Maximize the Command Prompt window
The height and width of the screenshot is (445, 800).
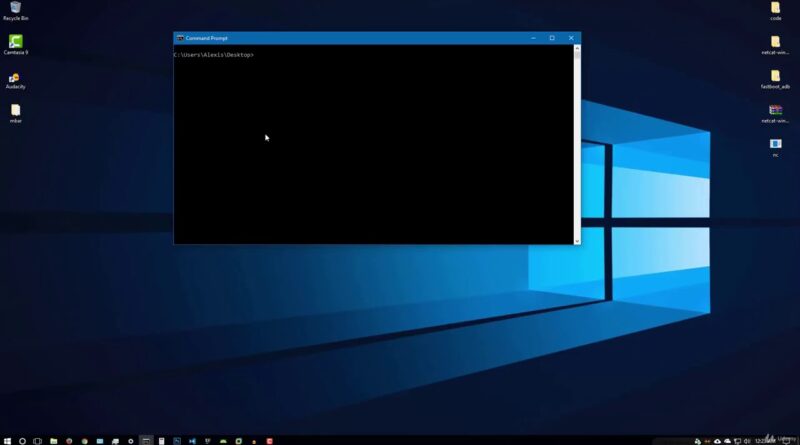pos(552,38)
